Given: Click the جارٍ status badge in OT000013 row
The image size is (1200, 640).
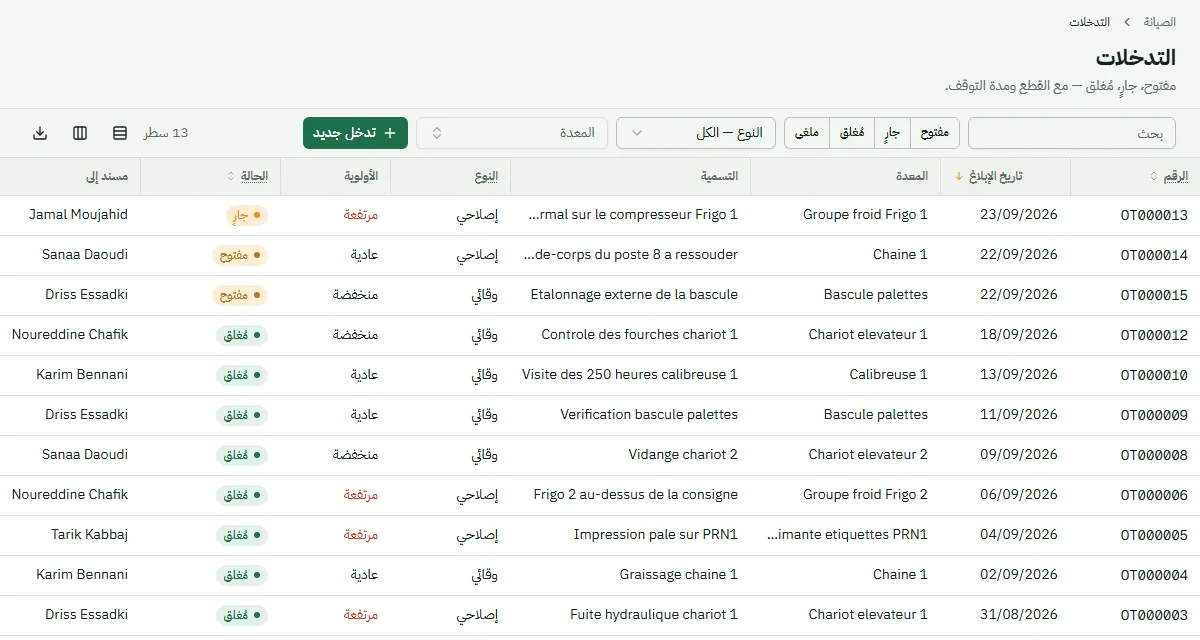Looking at the screenshot, I should 247,215.
